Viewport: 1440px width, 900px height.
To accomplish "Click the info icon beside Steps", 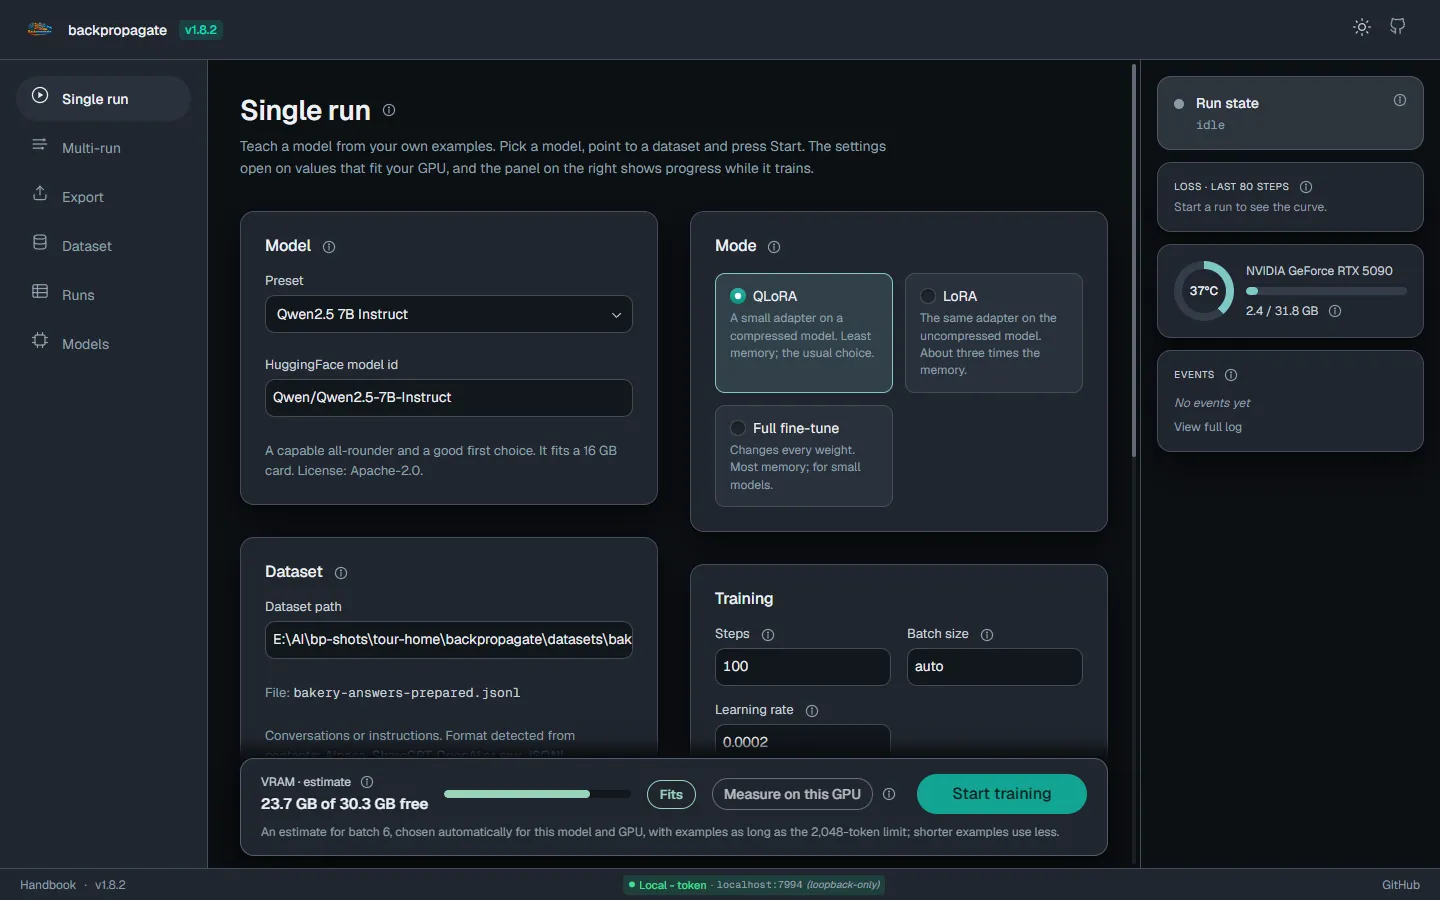I will [768, 635].
